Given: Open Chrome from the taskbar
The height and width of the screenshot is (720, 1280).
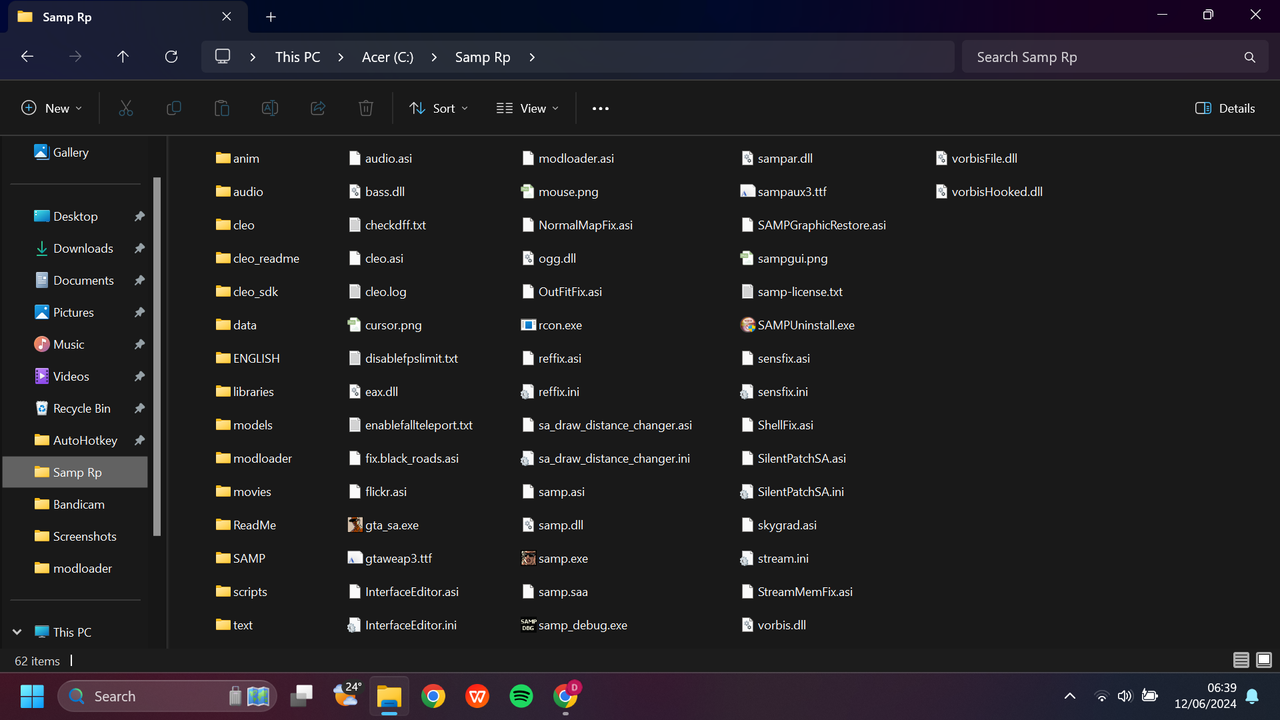Looking at the screenshot, I should coord(433,696).
